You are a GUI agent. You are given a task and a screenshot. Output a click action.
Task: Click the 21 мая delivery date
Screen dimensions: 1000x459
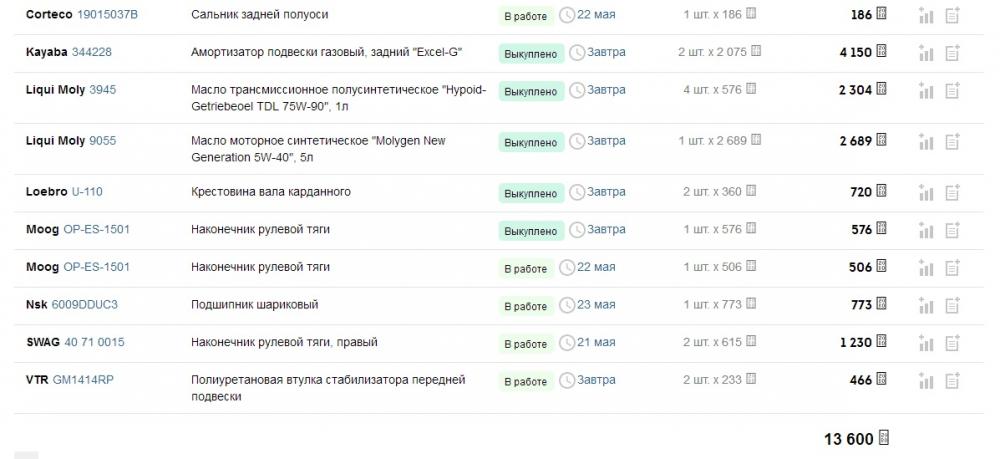point(596,342)
